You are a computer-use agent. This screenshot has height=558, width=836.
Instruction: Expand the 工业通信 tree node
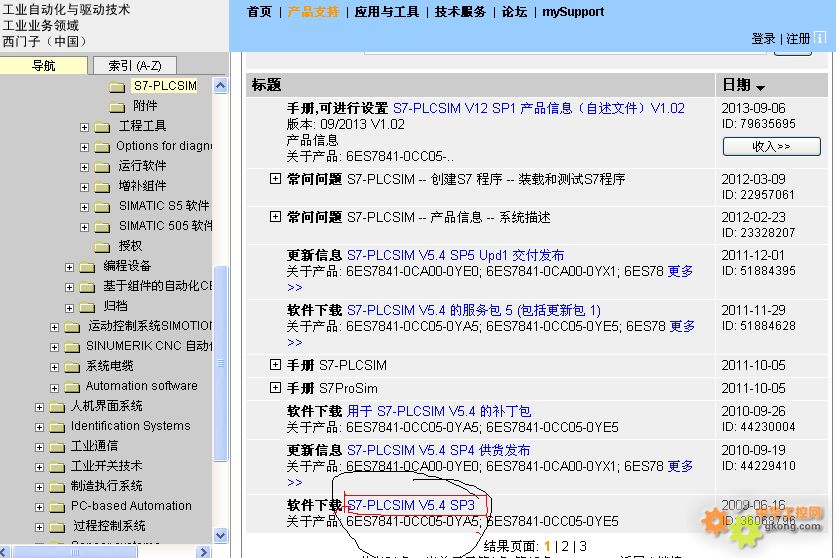point(39,447)
